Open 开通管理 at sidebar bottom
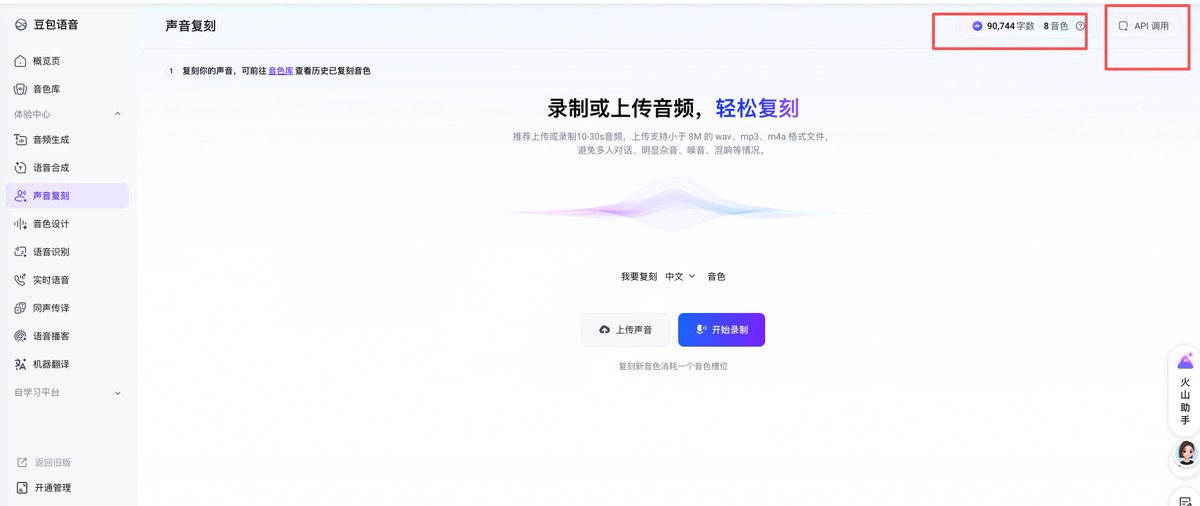The width and height of the screenshot is (1200, 506). 45,488
